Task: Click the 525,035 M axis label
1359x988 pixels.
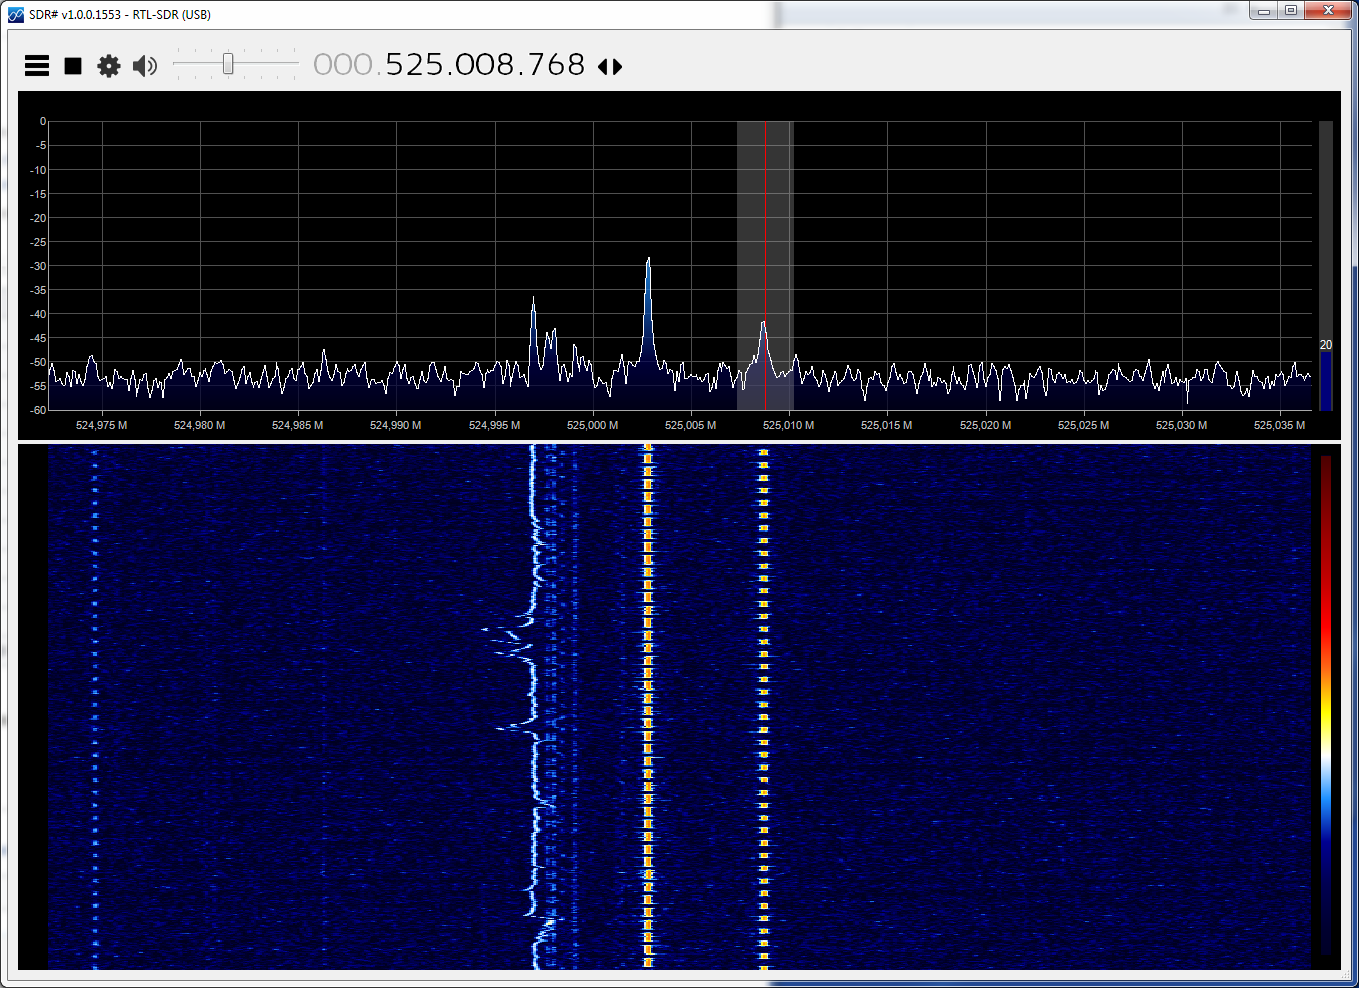Action: [1279, 425]
